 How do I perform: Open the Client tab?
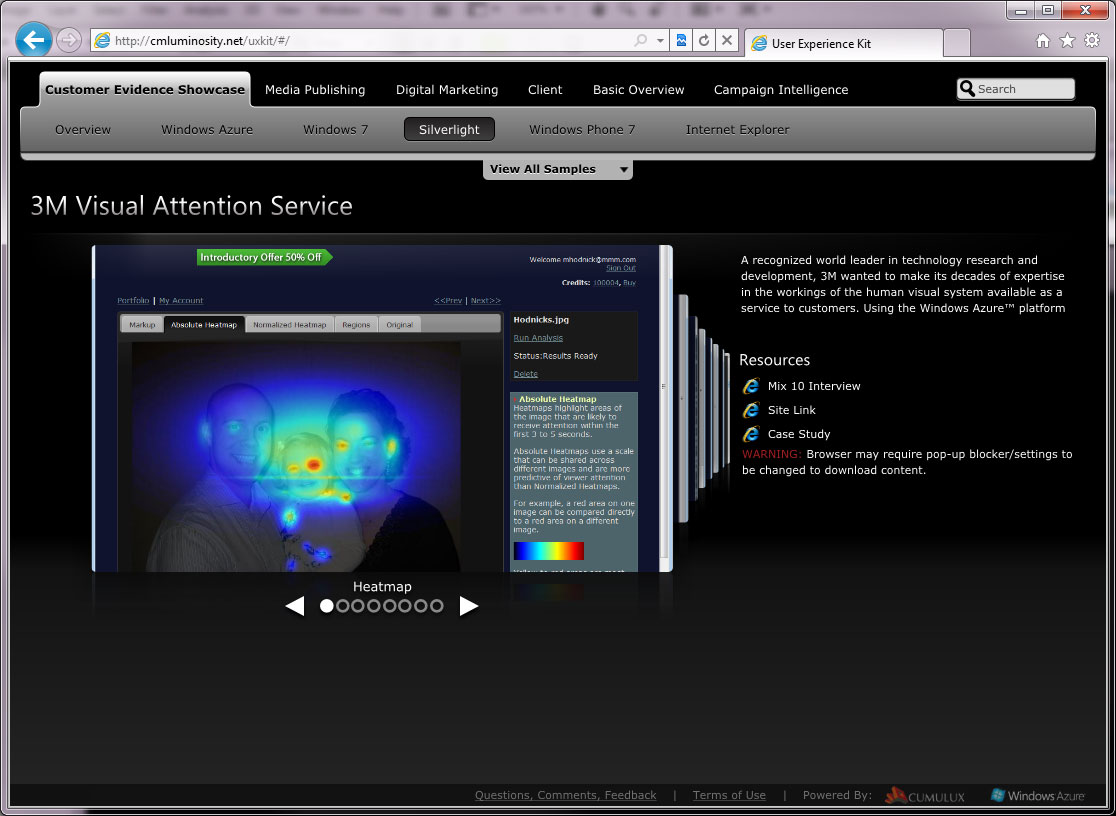(545, 90)
